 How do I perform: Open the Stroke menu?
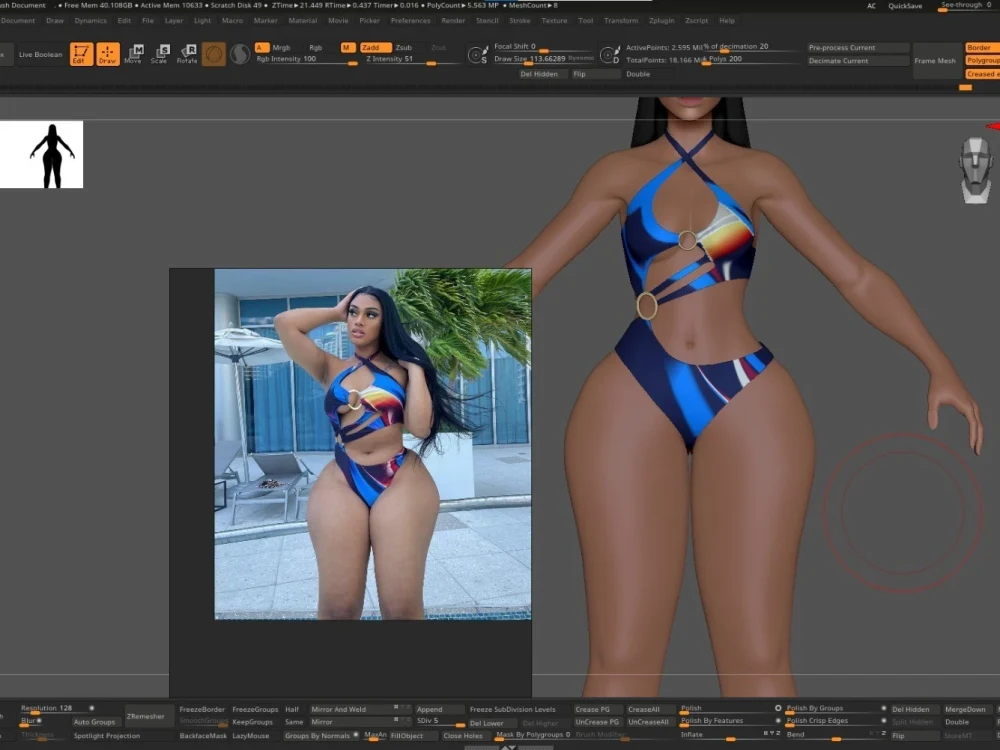click(x=520, y=20)
